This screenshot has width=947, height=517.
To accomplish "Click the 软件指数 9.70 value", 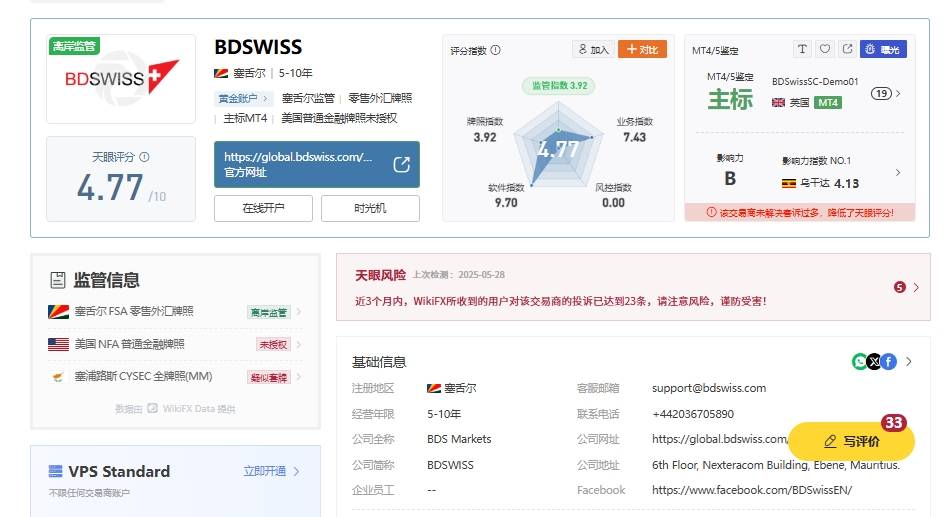I will click(506, 203).
